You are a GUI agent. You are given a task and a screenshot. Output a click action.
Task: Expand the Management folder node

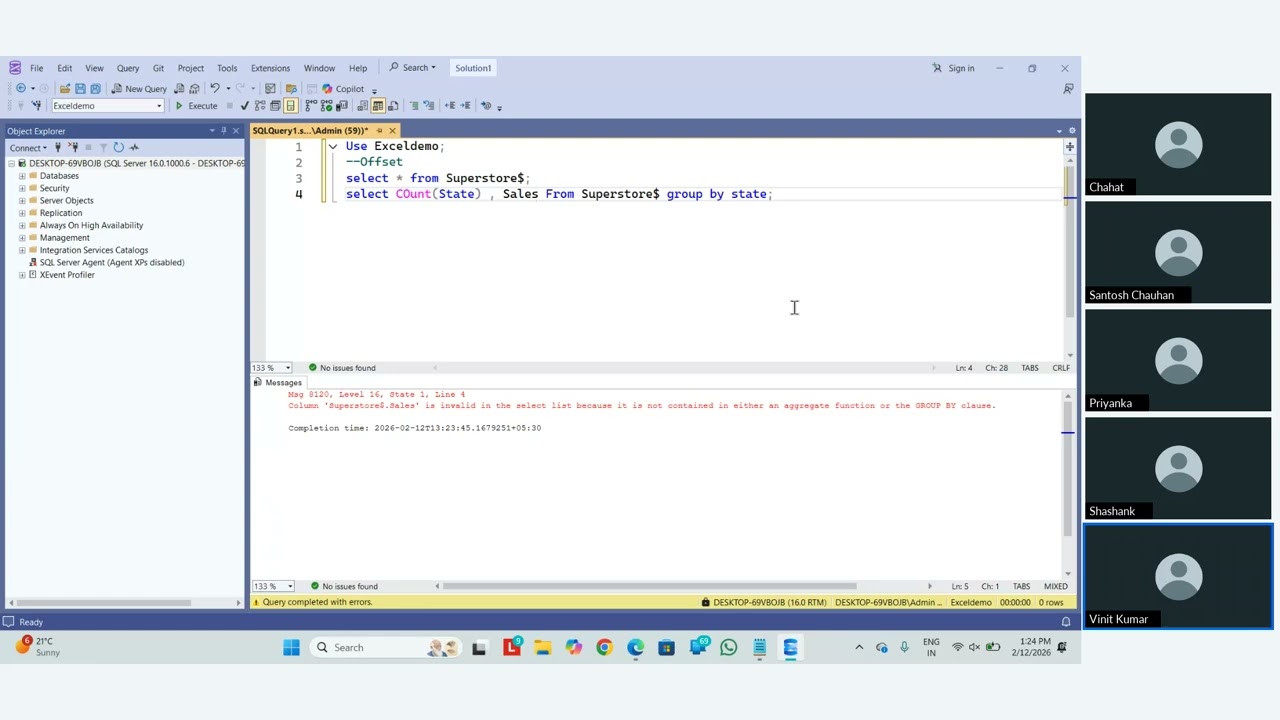[22, 238]
